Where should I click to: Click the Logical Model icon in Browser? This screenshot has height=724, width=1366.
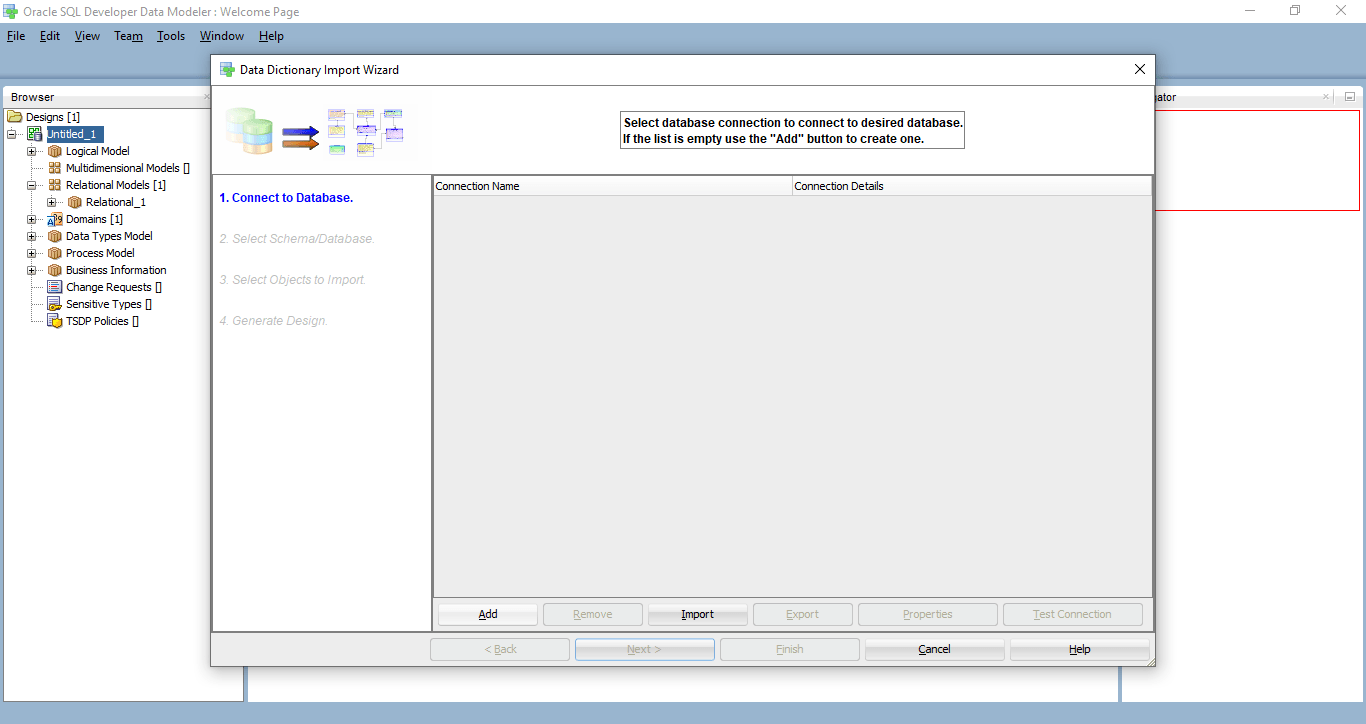pyautogui.click(x=56, y=150)
